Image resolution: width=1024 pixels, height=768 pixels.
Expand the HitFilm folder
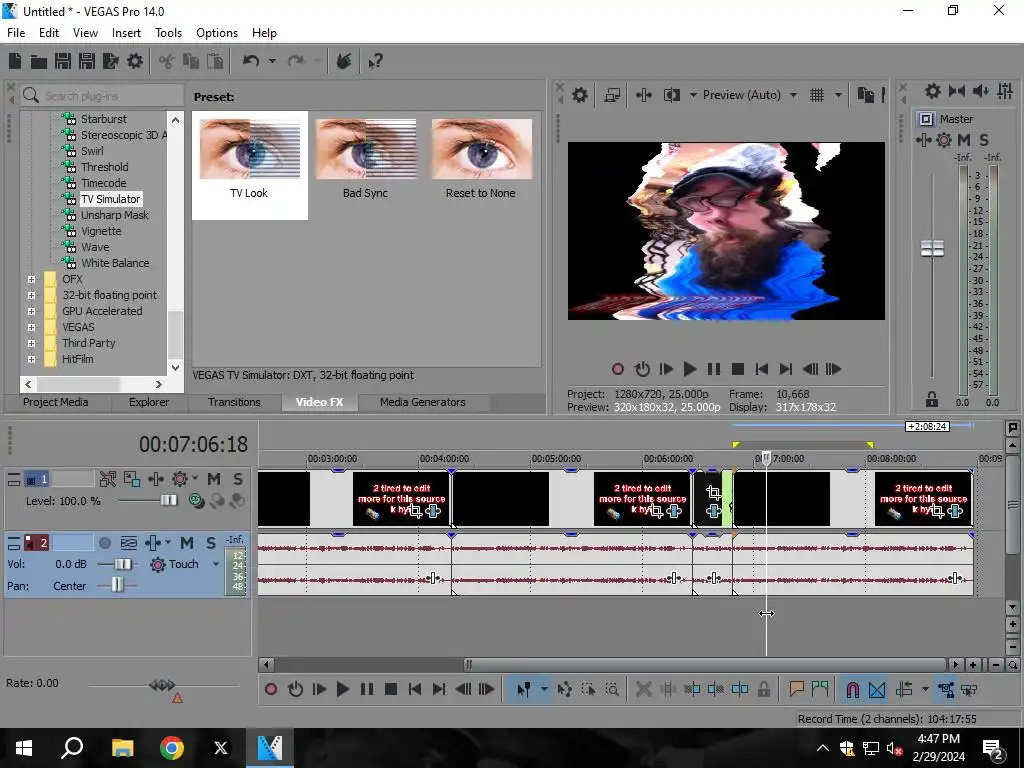[x=31, y=359]
